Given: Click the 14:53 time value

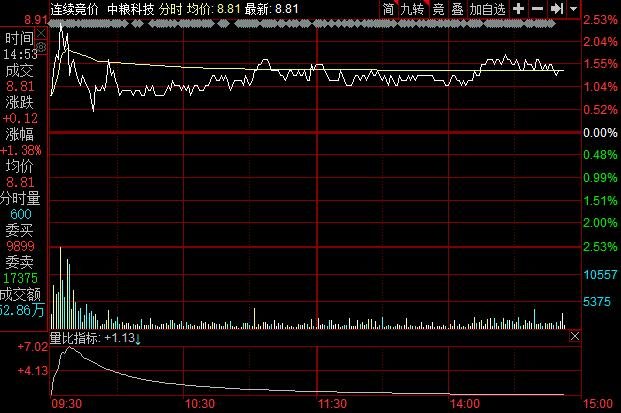Looking at the screenshot, I should [x=20, y=54].
